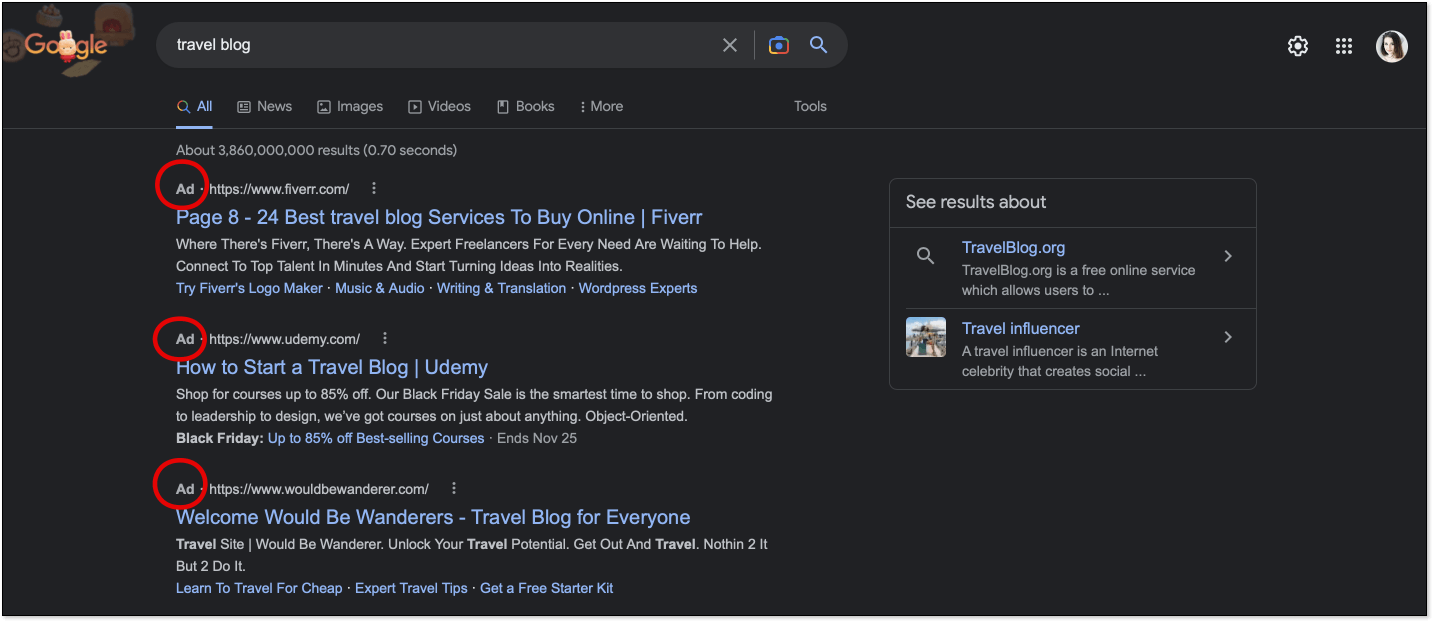1433x622 pixels.
Task: Open the Expert Travel Tips sitelink
Action: tap(411, 588)
